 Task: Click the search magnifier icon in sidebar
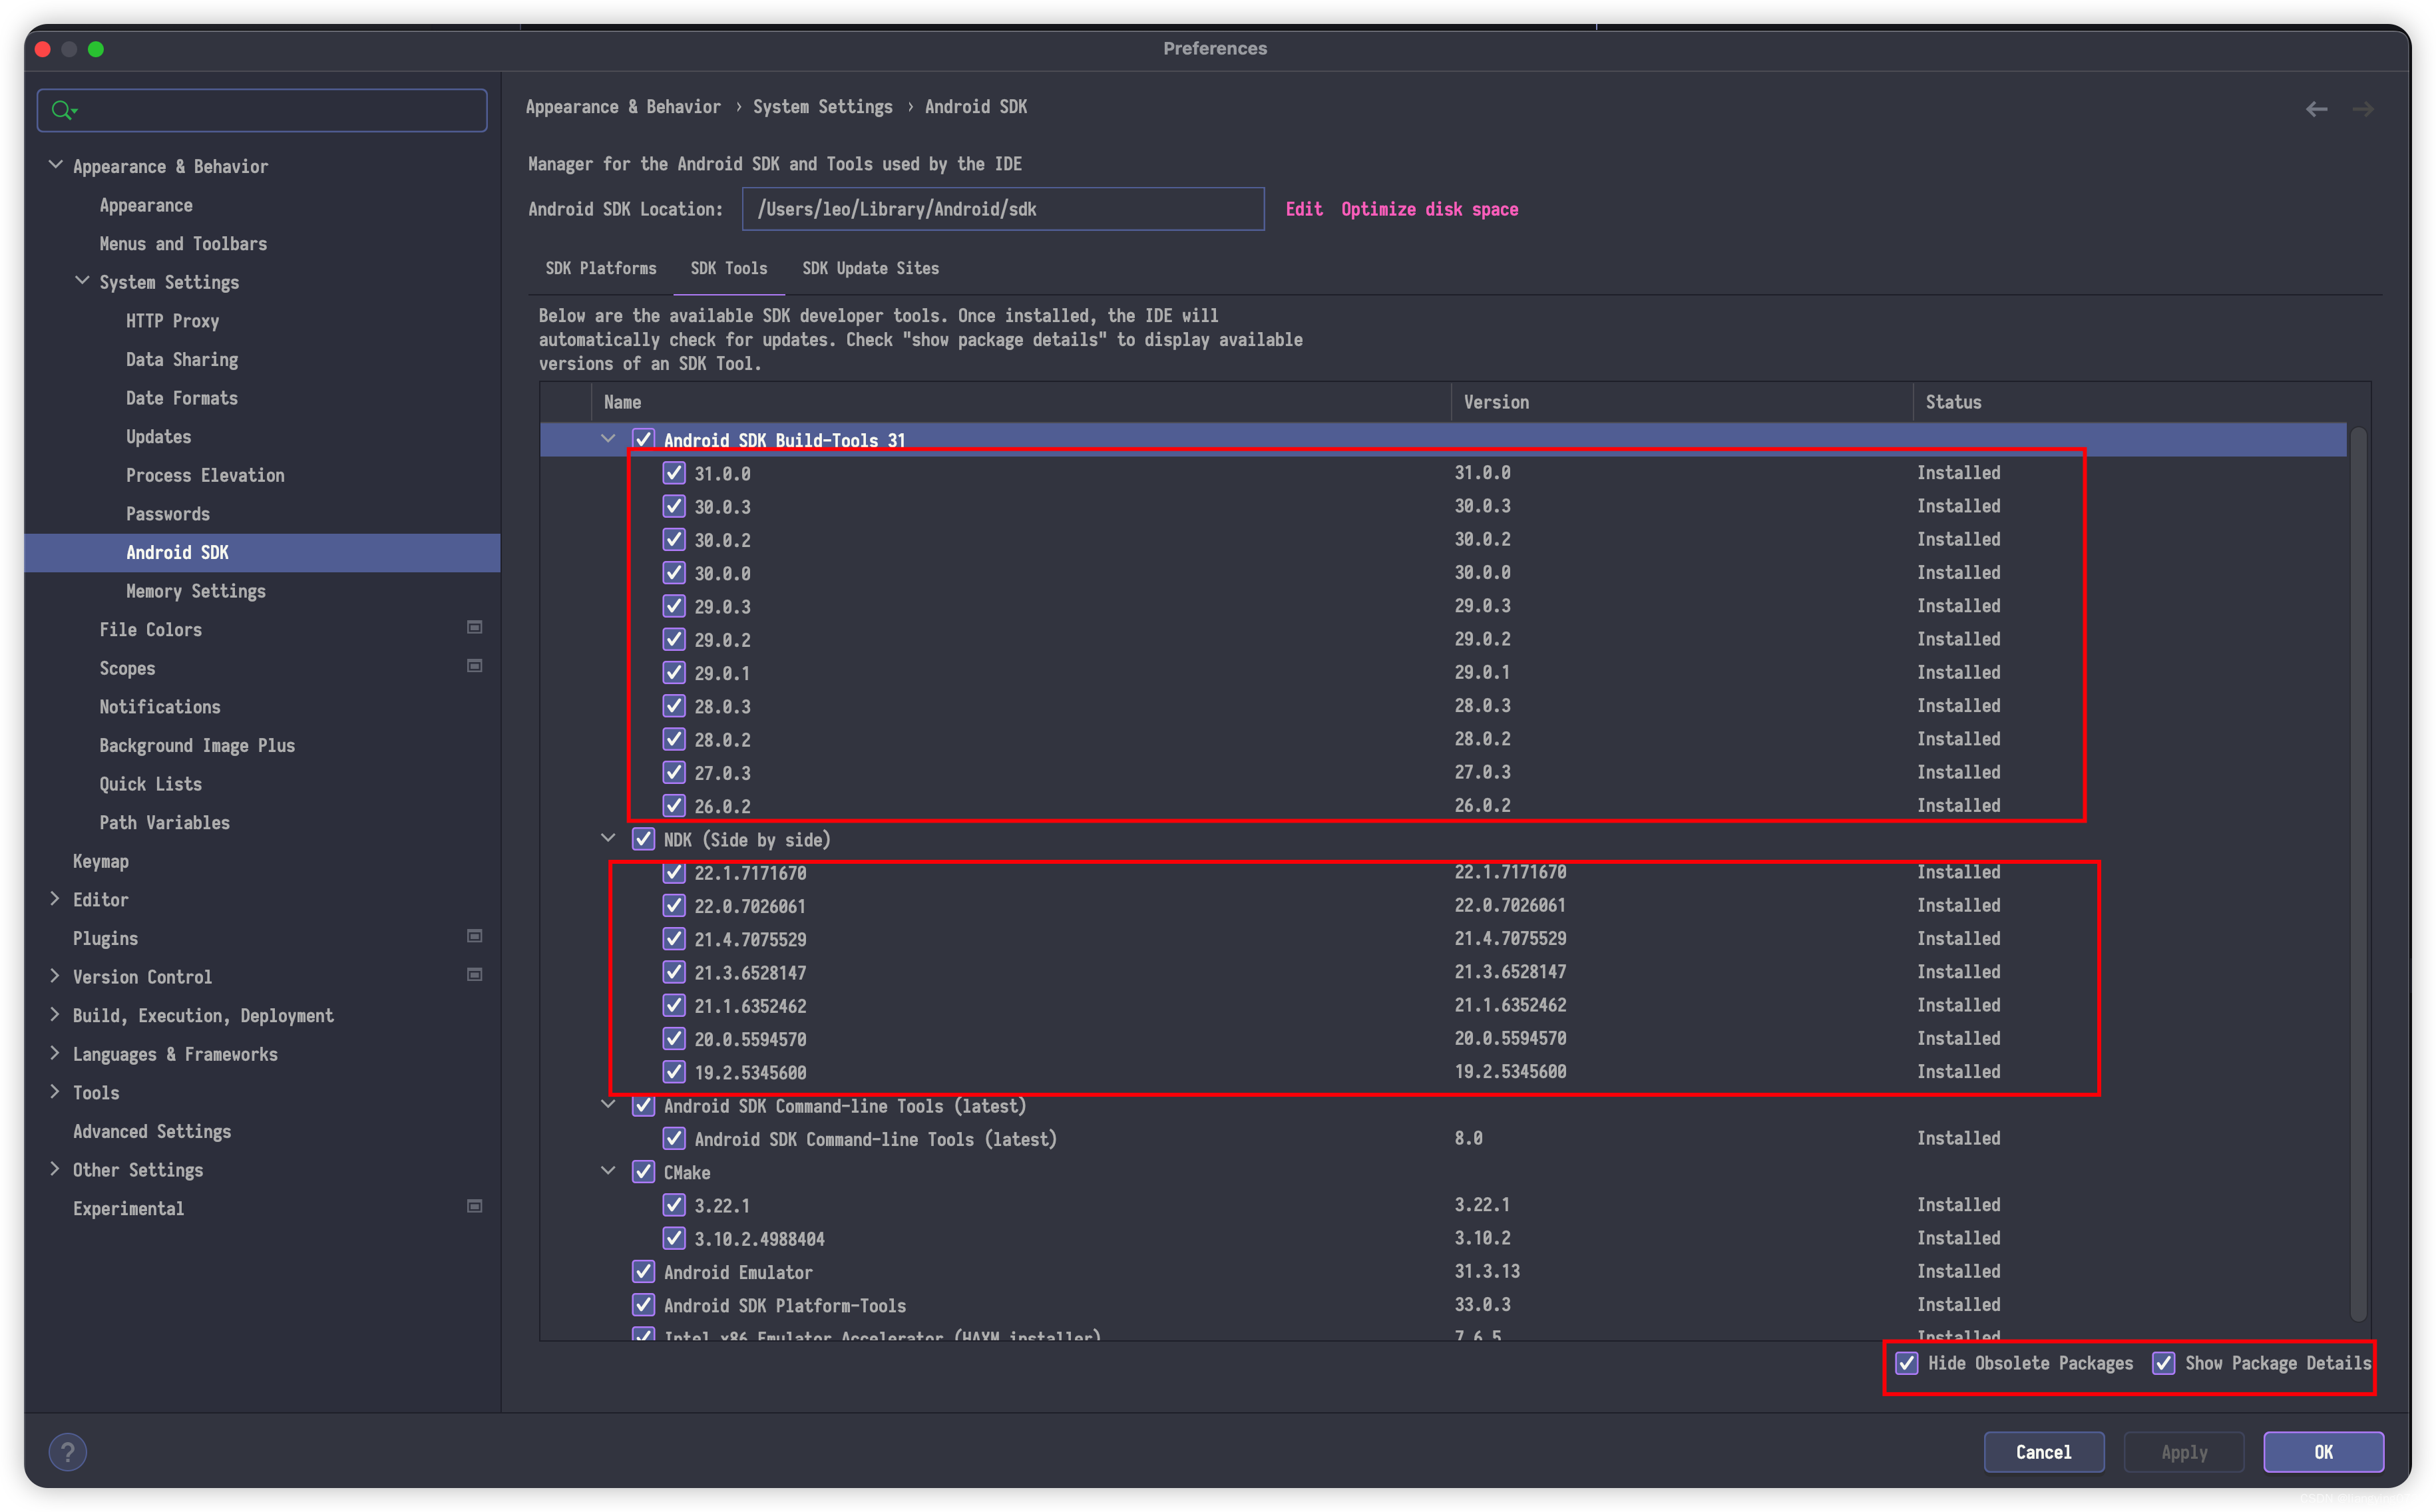click(x=63, y=110)
